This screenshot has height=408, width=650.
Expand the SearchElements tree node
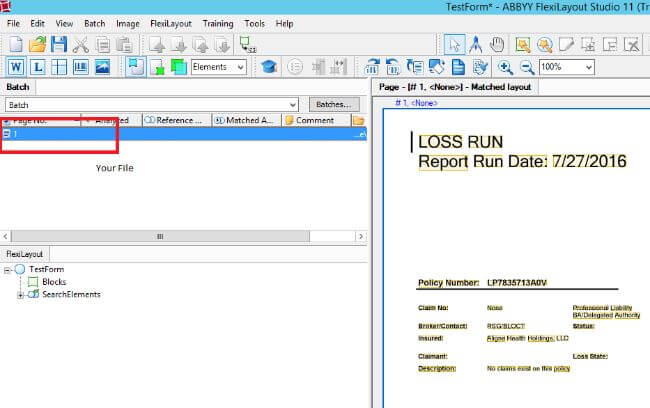(x=20, y=295)
